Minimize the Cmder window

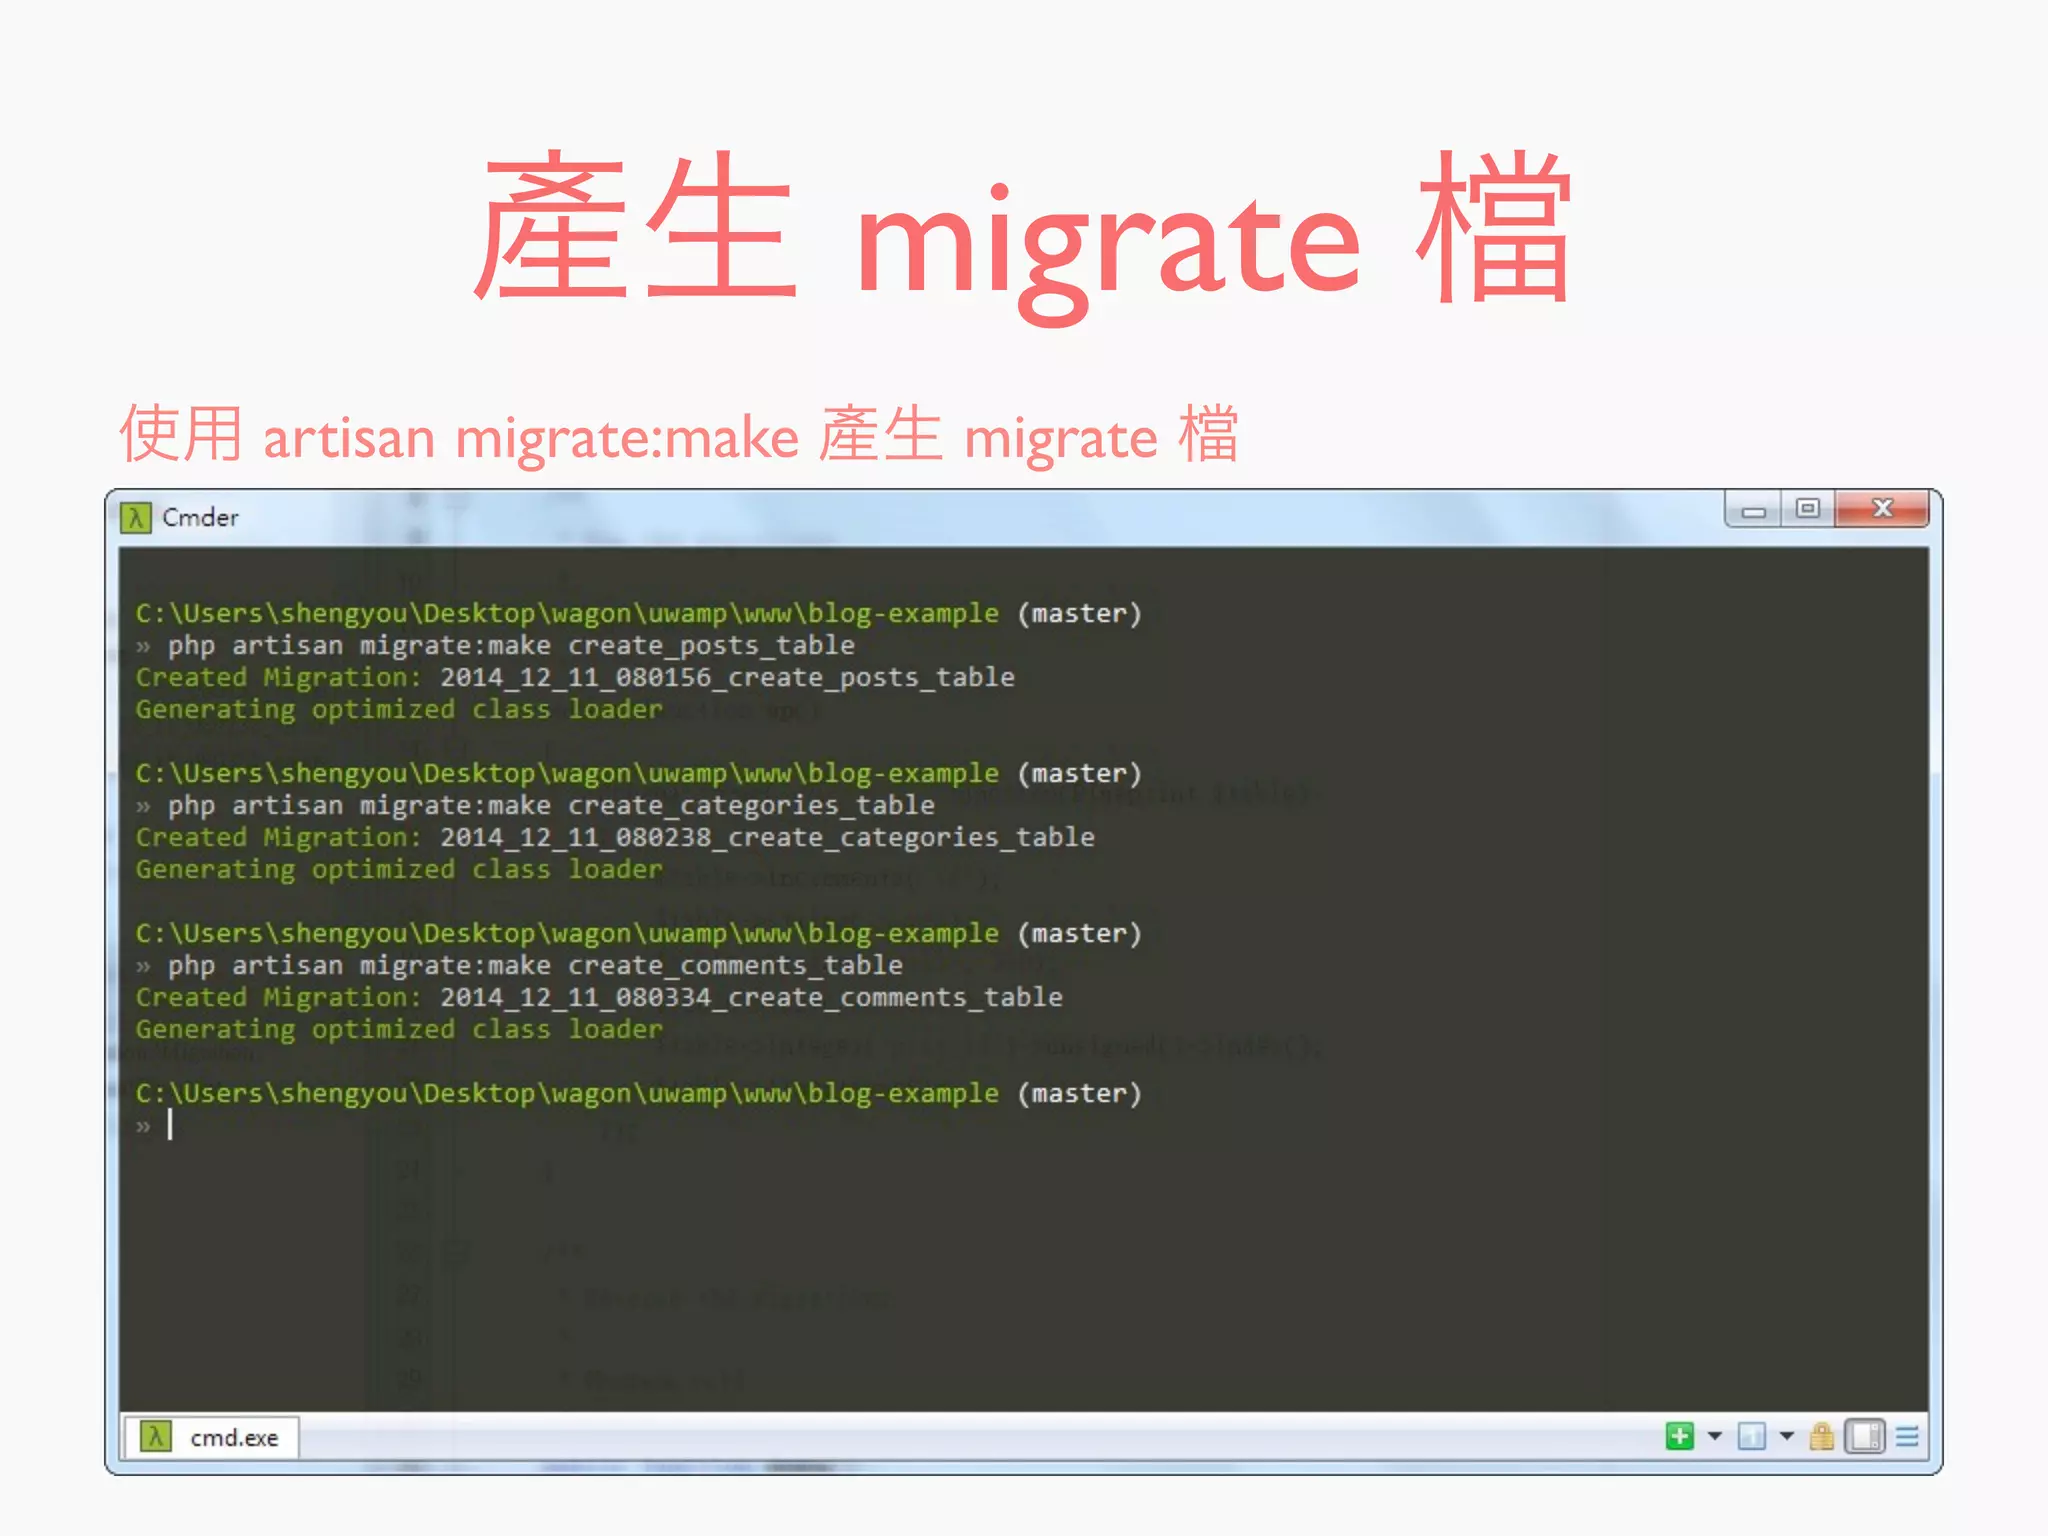[1753, 510]
